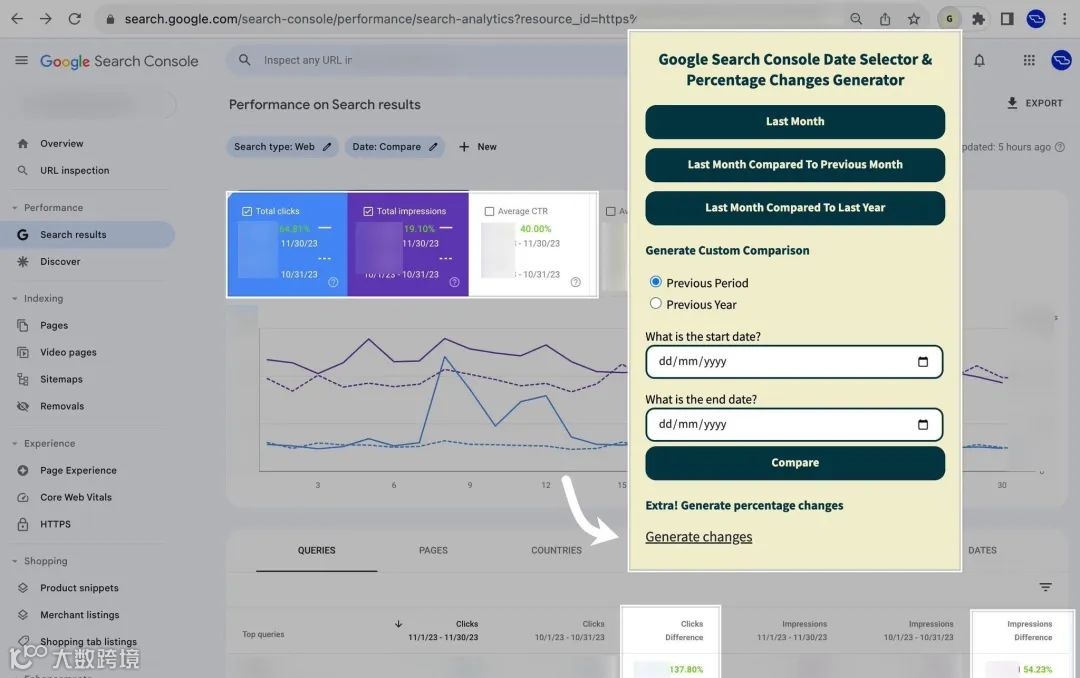
Task: Open calendar picker for start date
Action: 923,362
